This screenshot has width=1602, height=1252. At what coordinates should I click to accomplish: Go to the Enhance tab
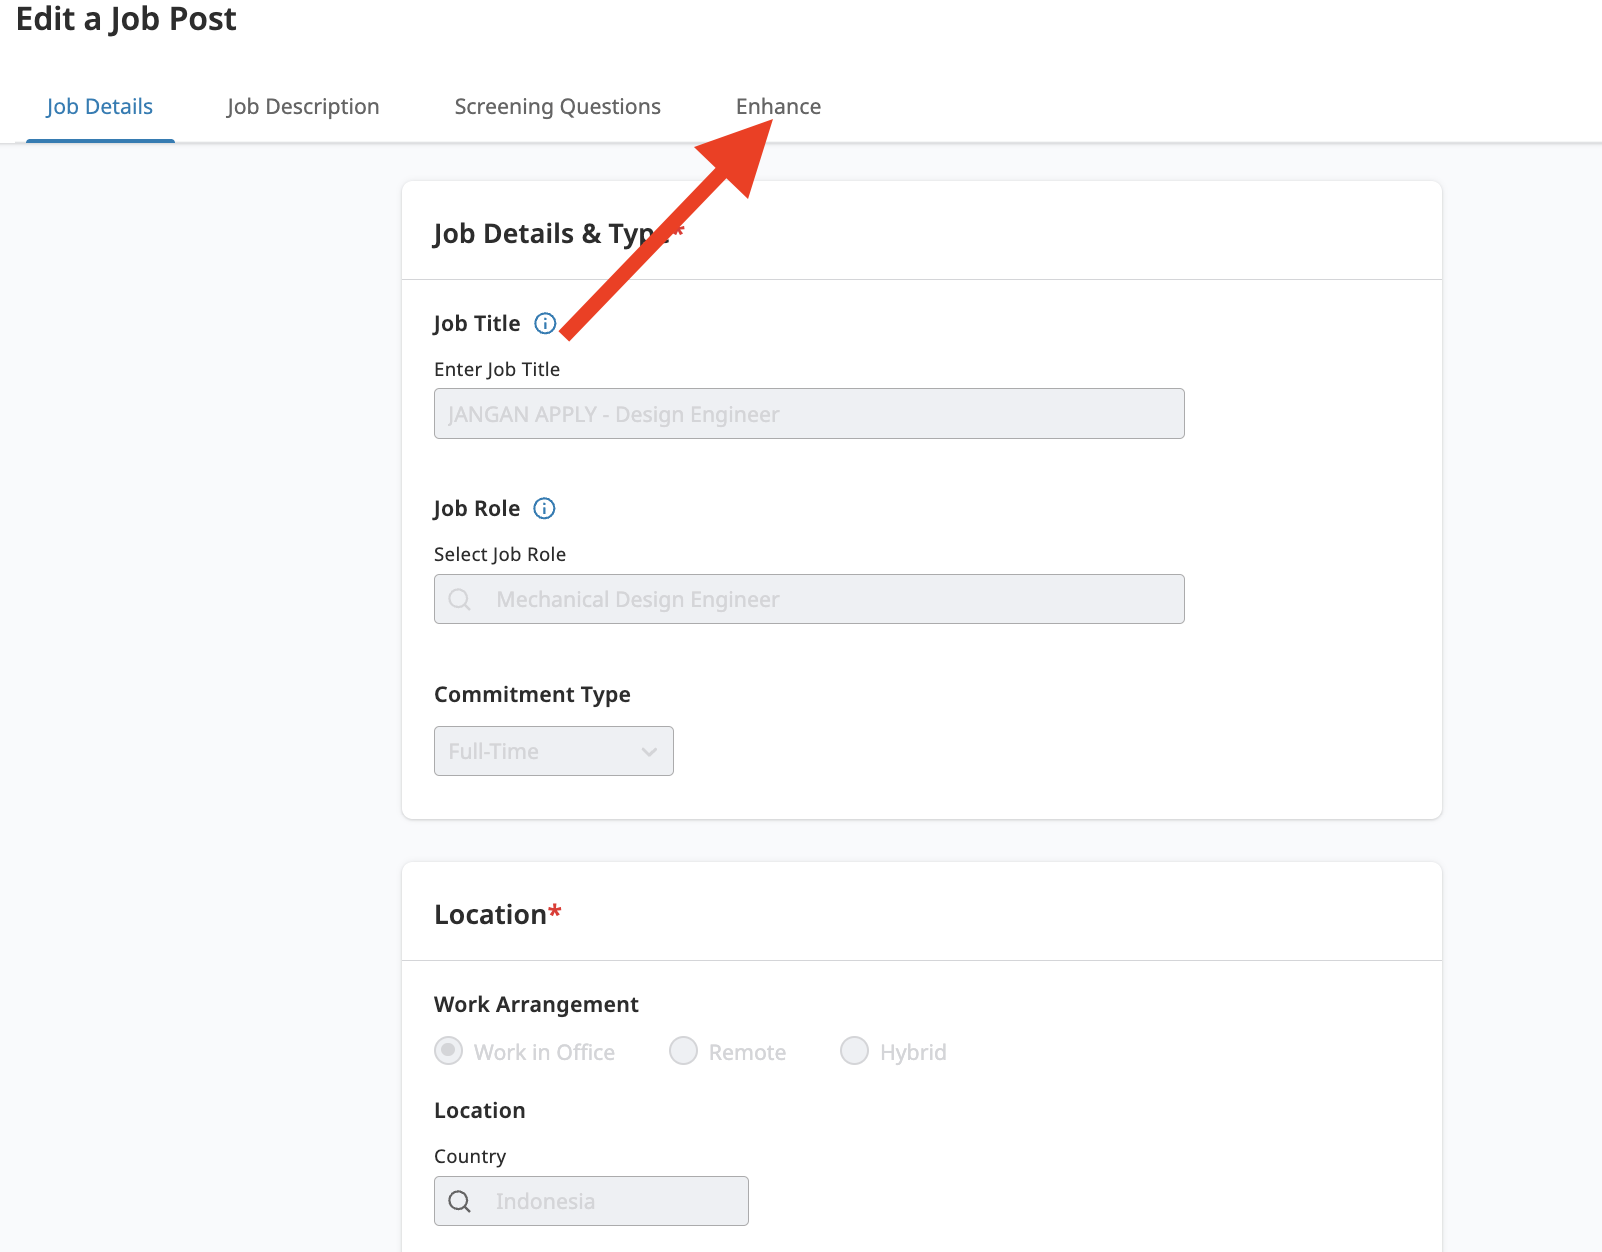coord(778,107)
